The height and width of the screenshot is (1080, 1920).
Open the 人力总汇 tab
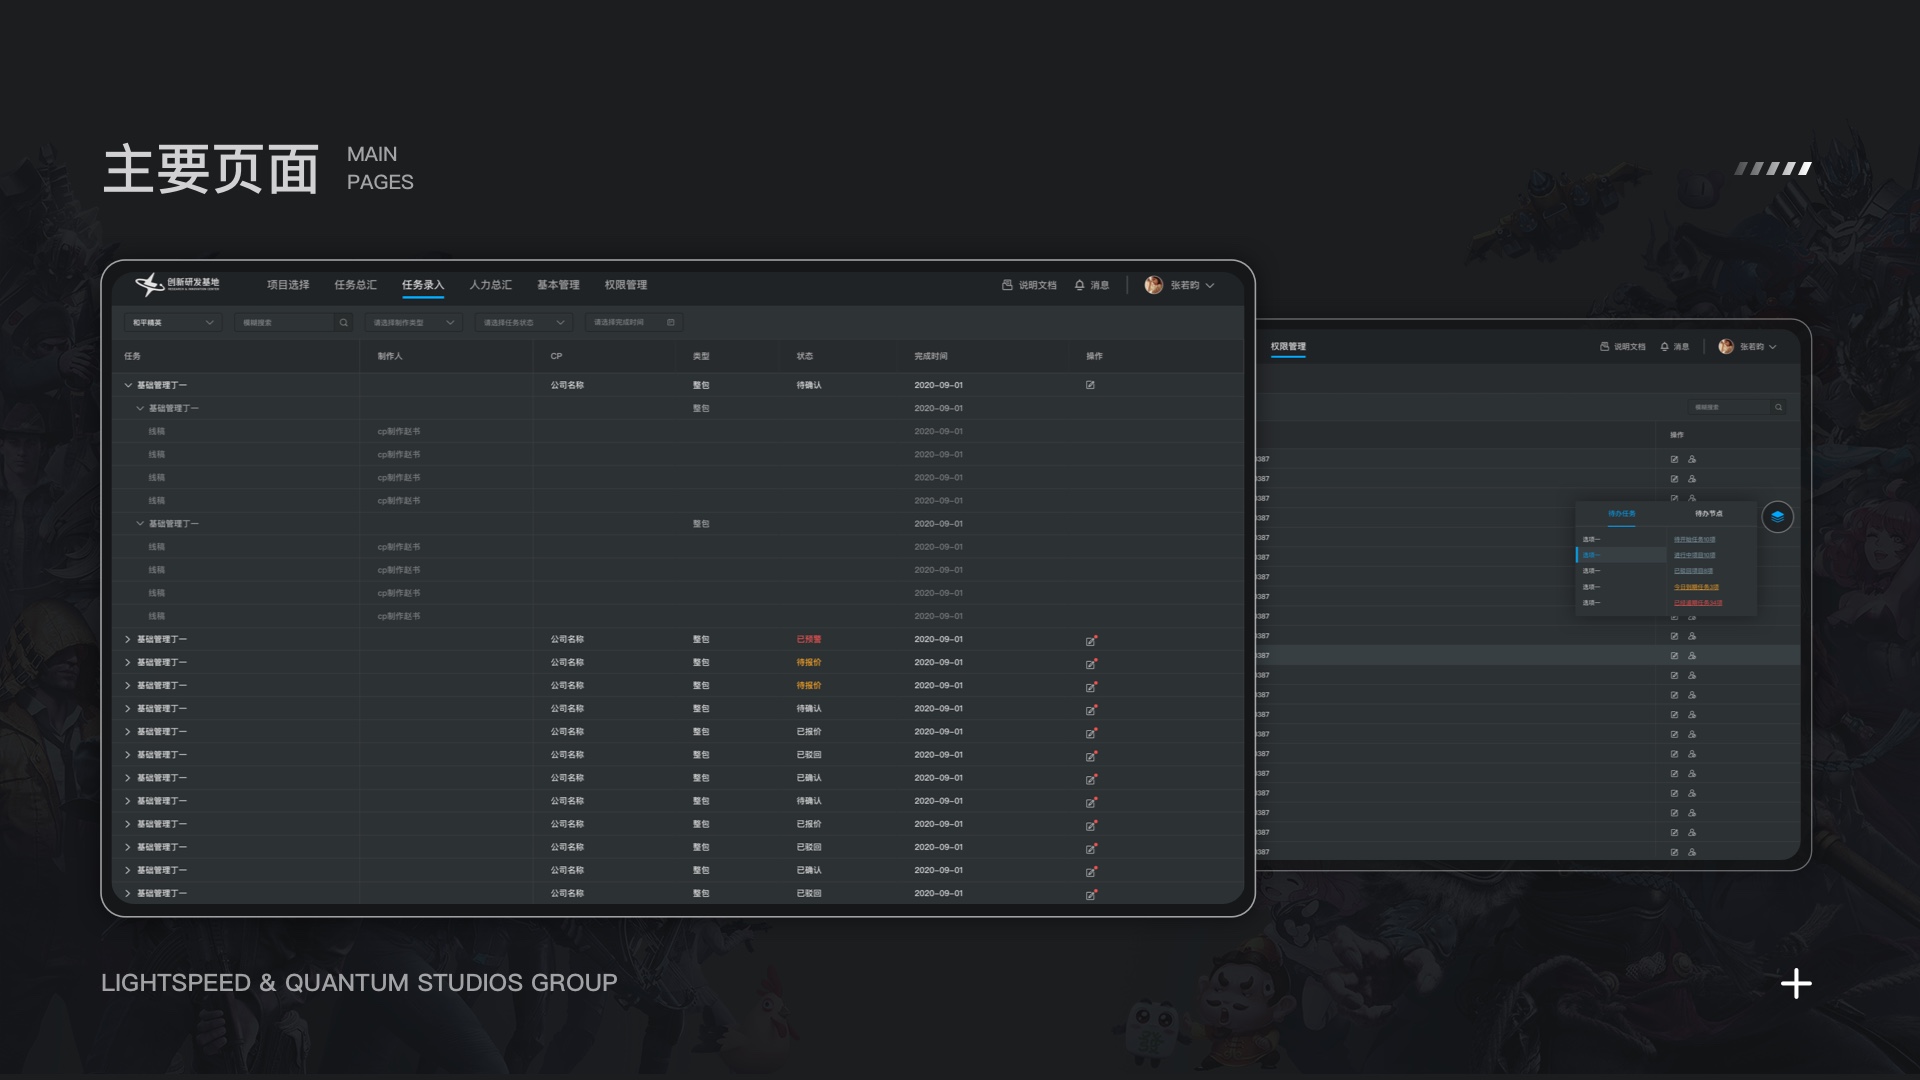(490, 285)
